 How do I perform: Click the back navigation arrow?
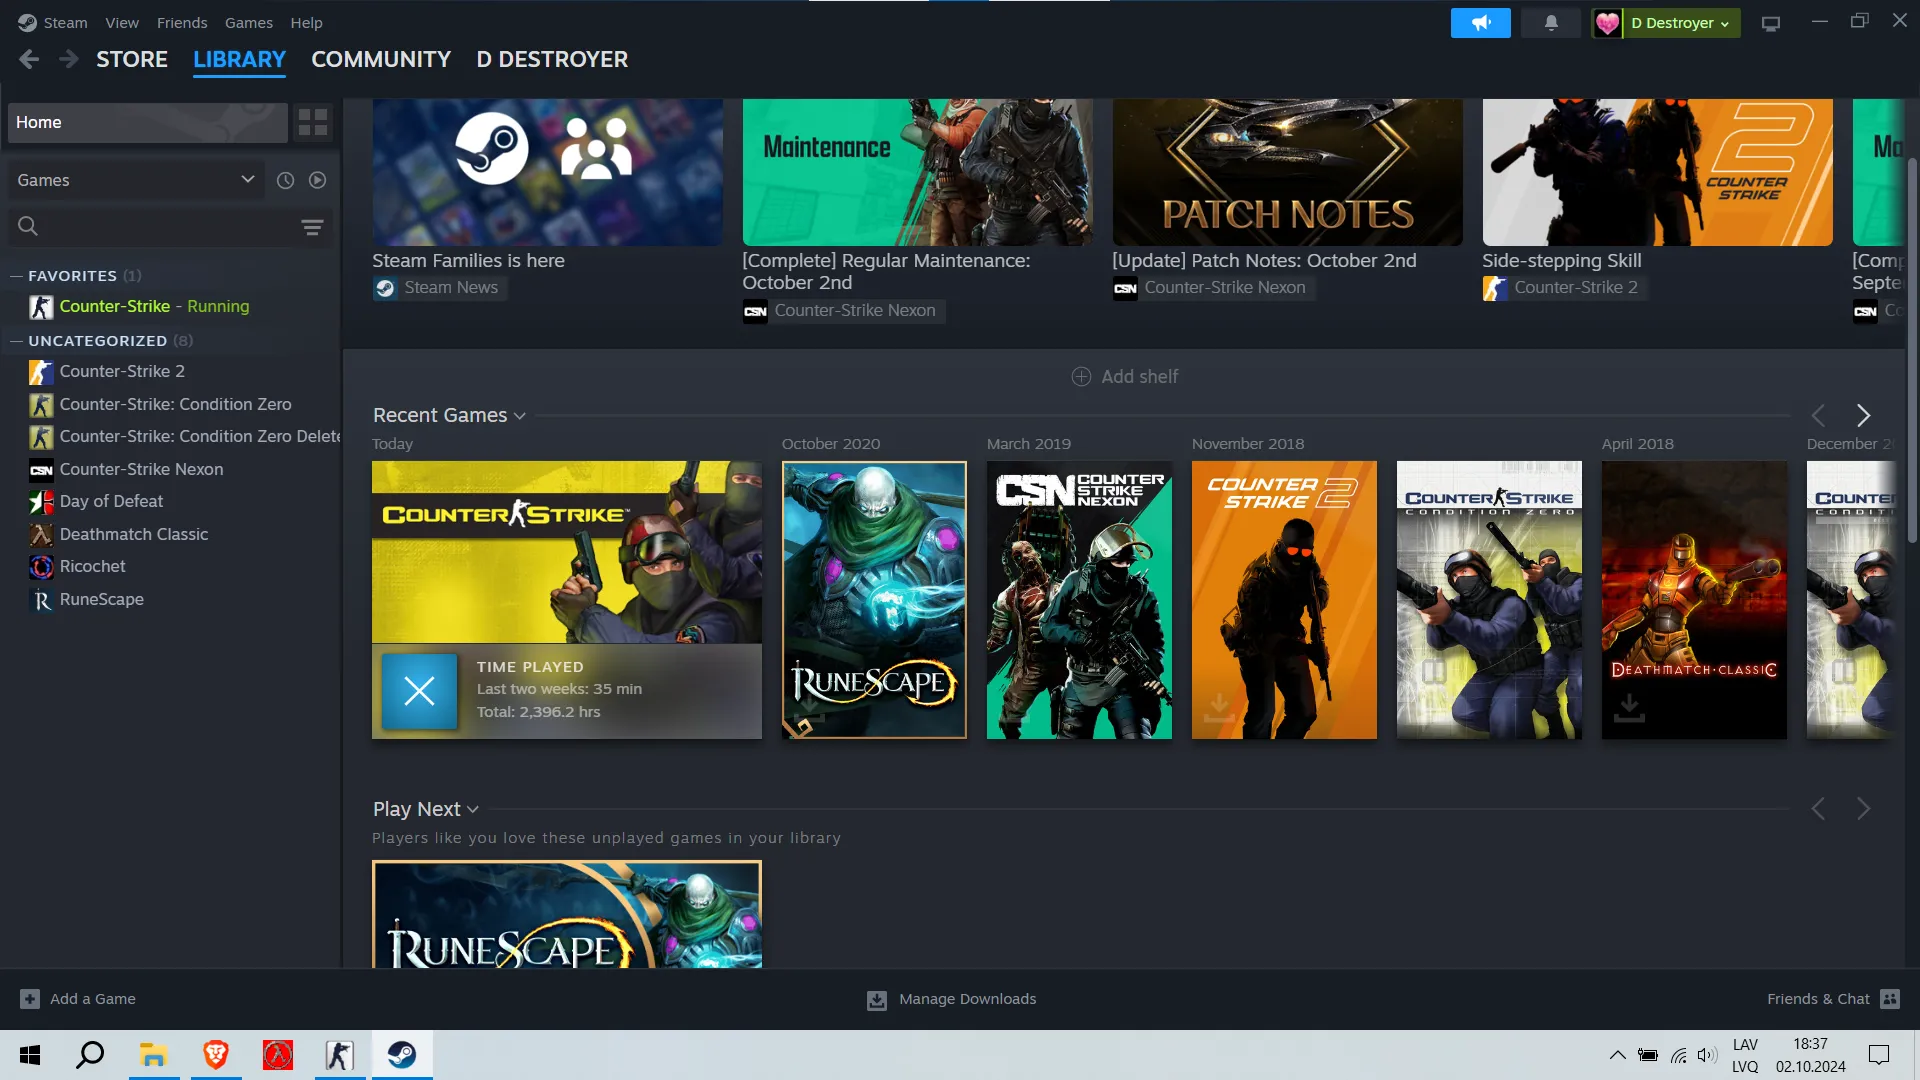pos(29,59)
